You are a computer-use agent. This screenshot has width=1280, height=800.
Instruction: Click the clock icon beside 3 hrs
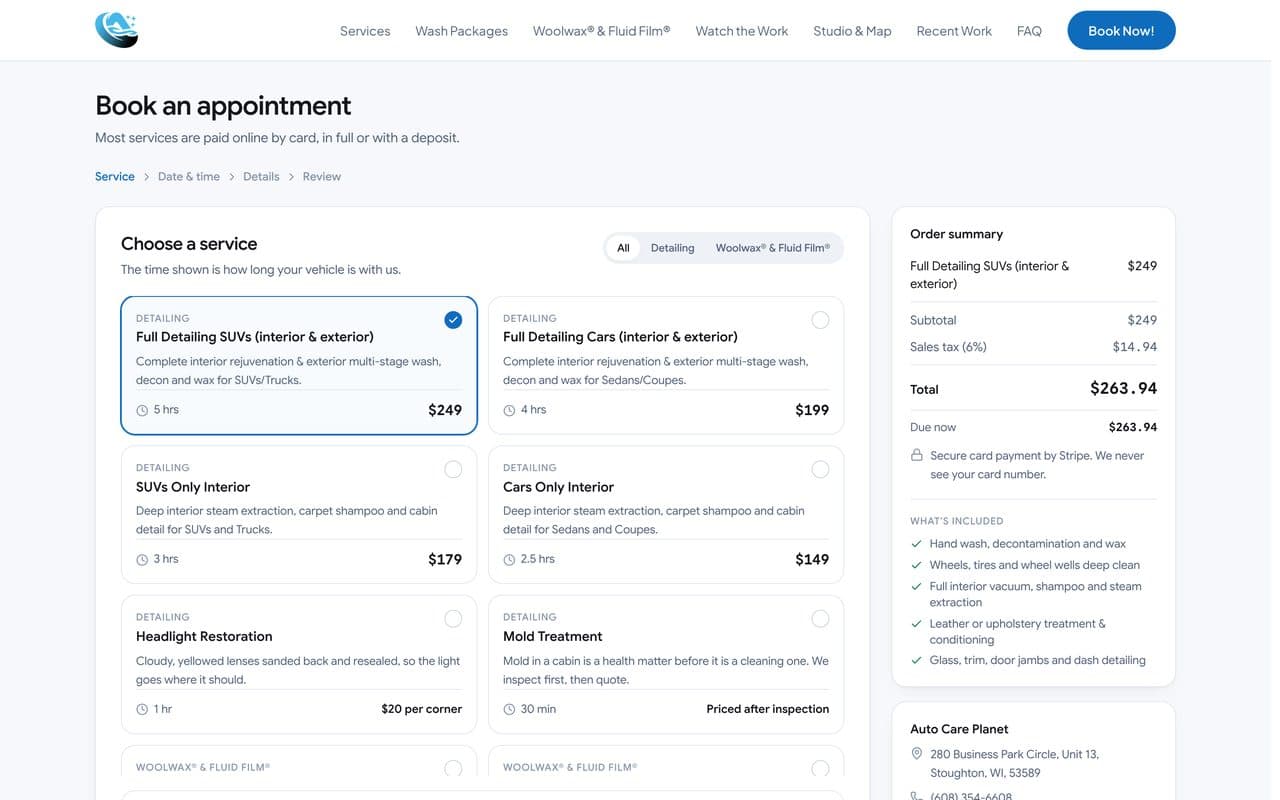(142, 560)
